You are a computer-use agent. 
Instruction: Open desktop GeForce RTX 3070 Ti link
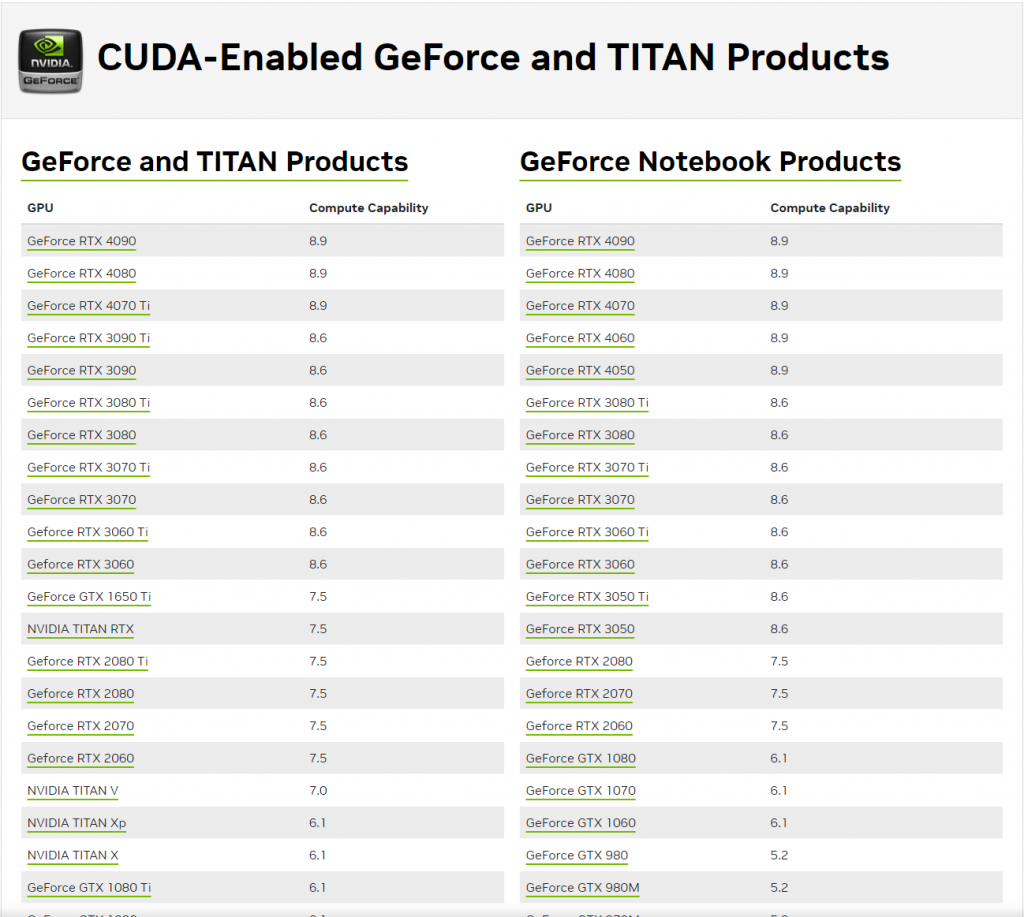(89, 468)
